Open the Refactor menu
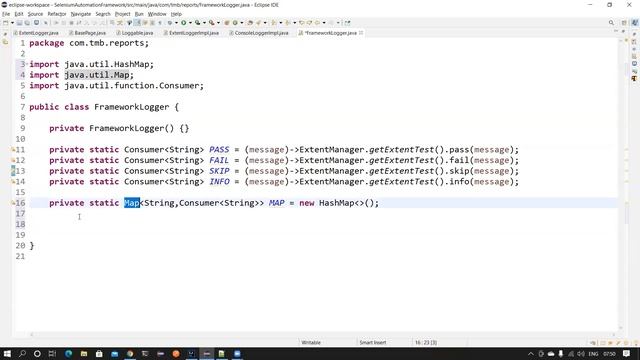The width and height of the screenshot is (640, 360). [57, 14]
